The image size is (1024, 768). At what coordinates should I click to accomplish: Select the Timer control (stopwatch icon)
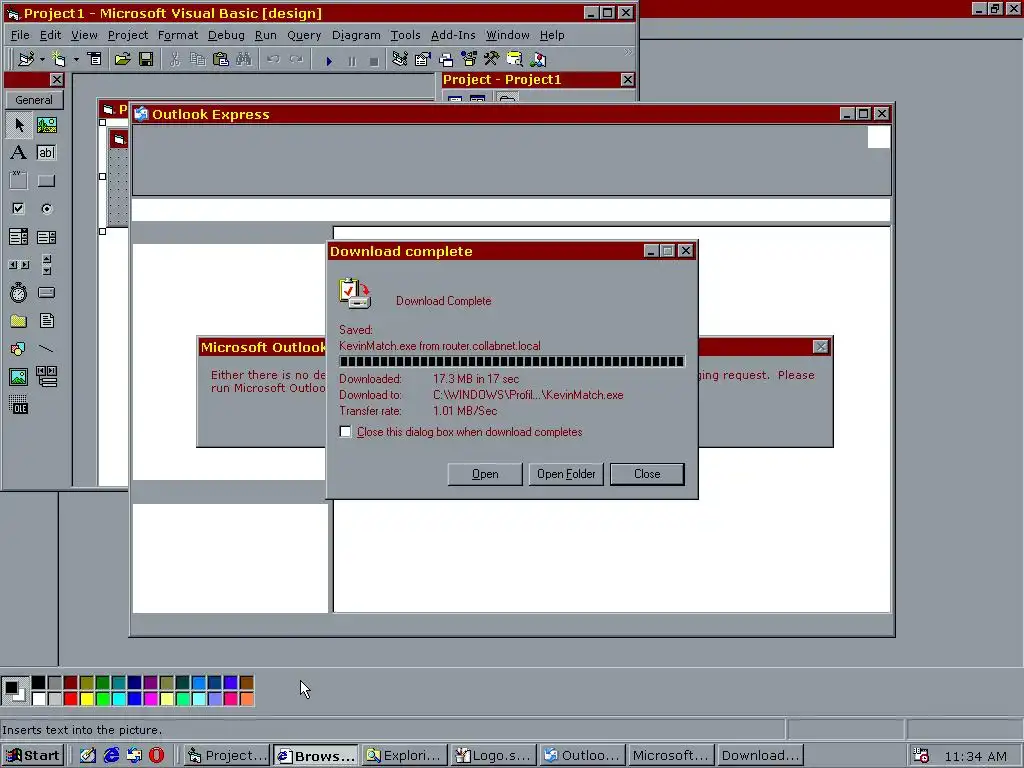point(19,293)
